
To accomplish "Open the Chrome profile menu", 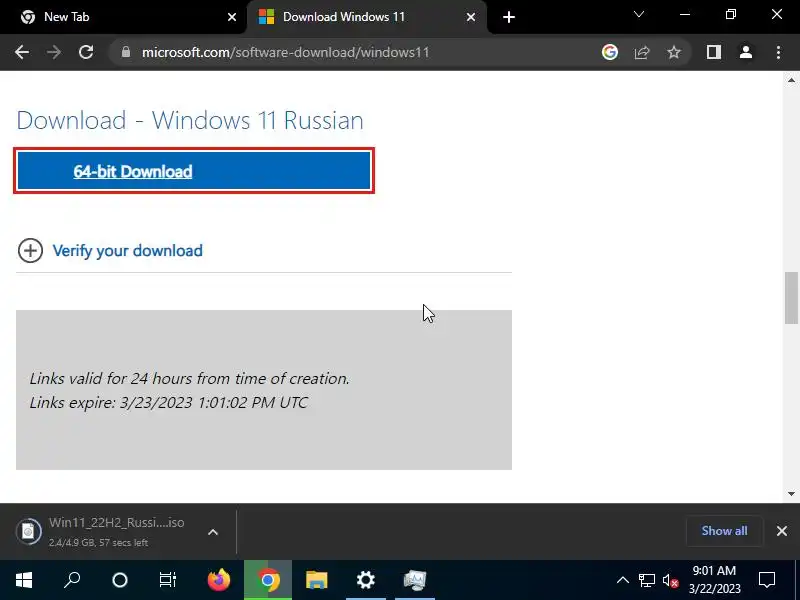I will (746, 52).
